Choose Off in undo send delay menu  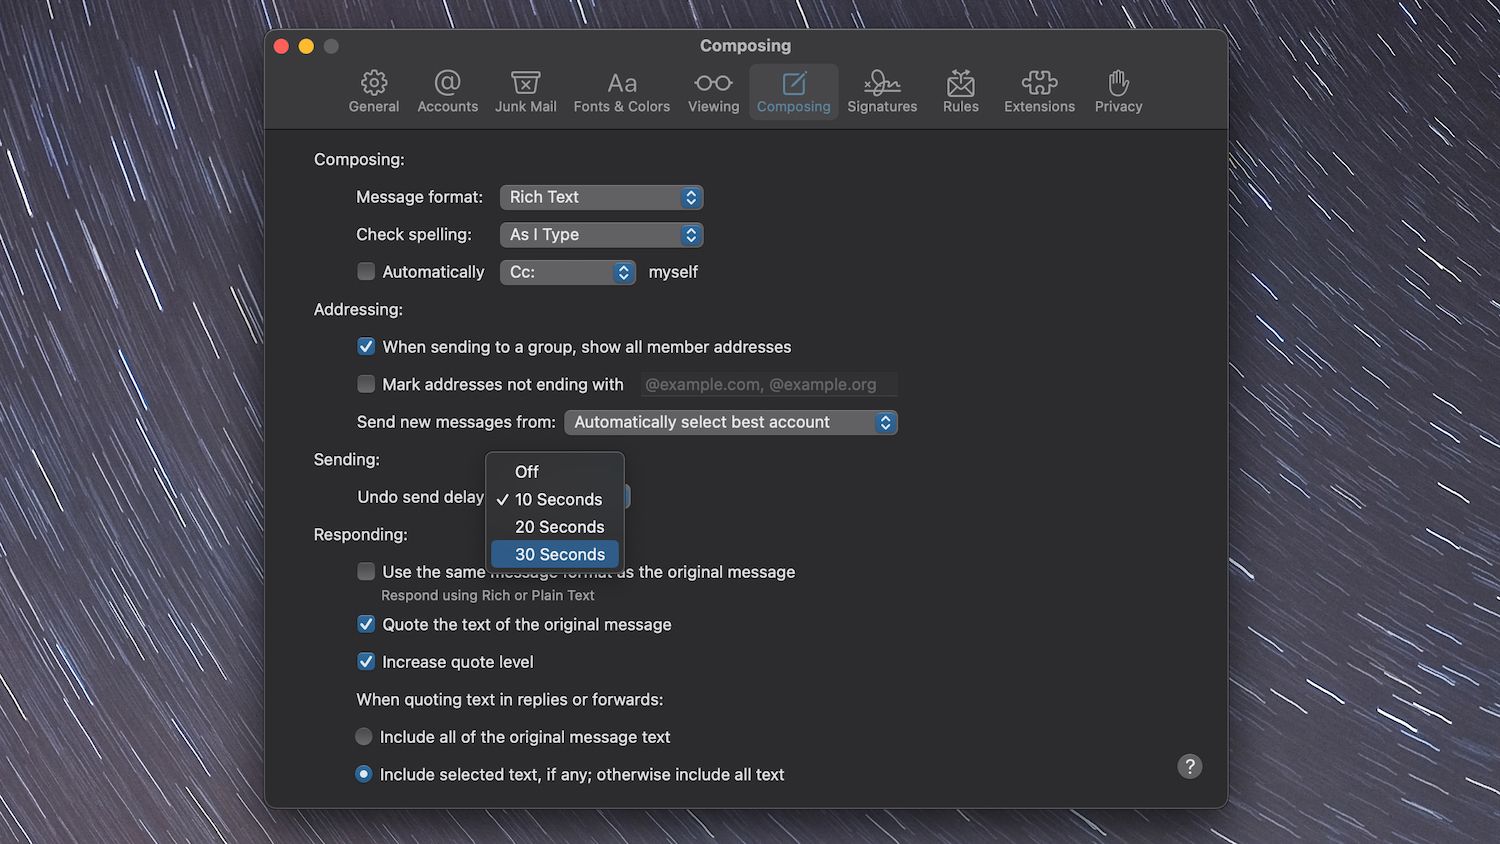pos(555,472)
